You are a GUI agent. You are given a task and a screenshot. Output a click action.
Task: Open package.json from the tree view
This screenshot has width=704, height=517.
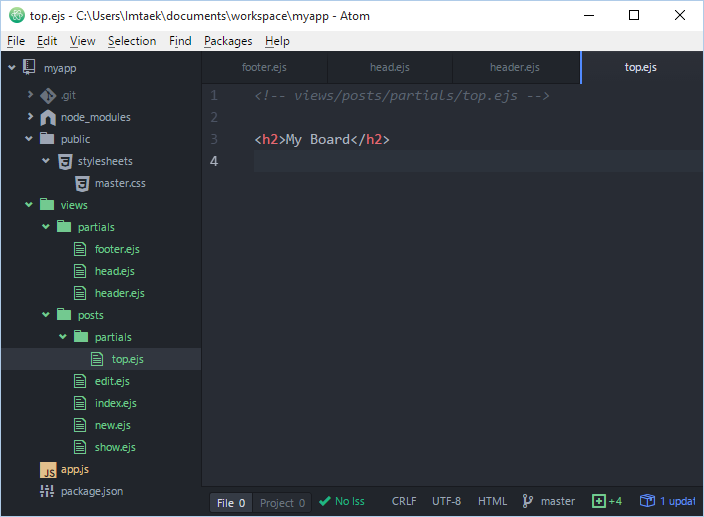click(x=92, y=491)
